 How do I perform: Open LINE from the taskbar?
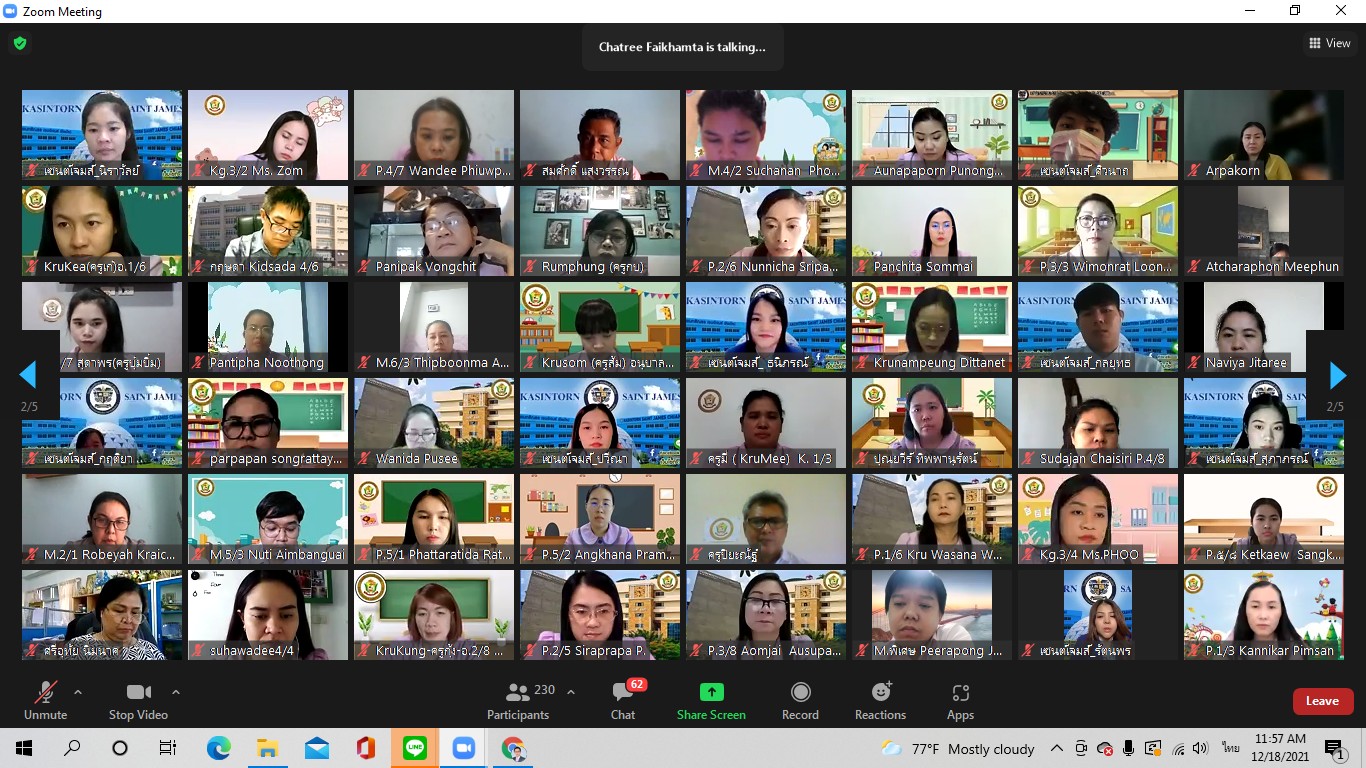coord(415,748)
